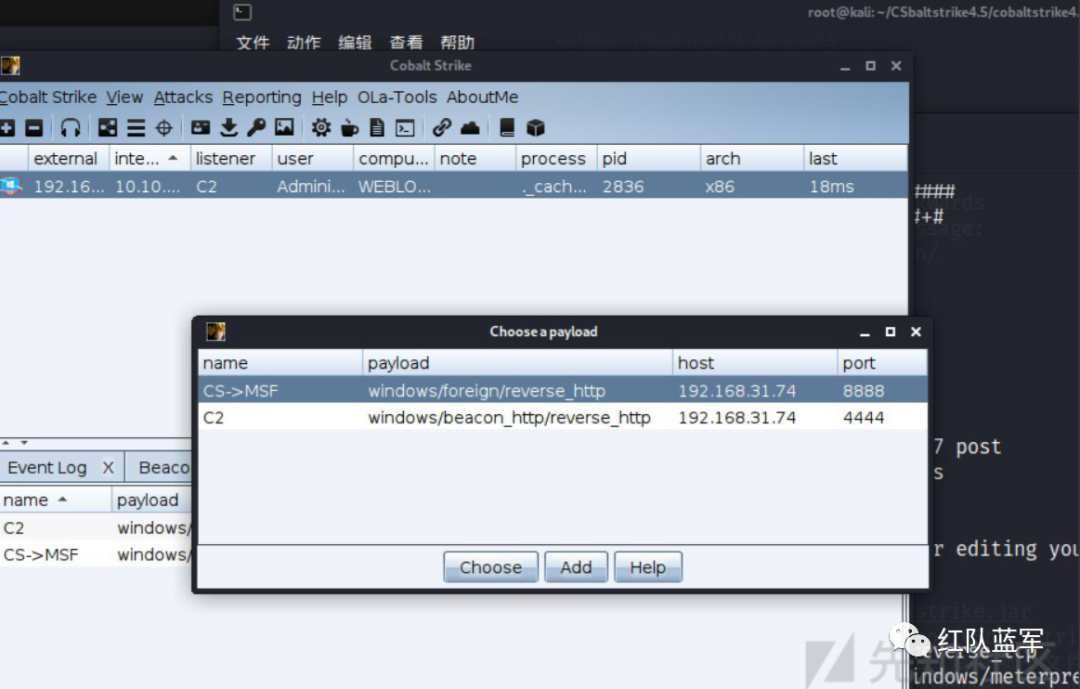Sort sessions by arch column
1080x689 pixels.
[x=751, y=158]
